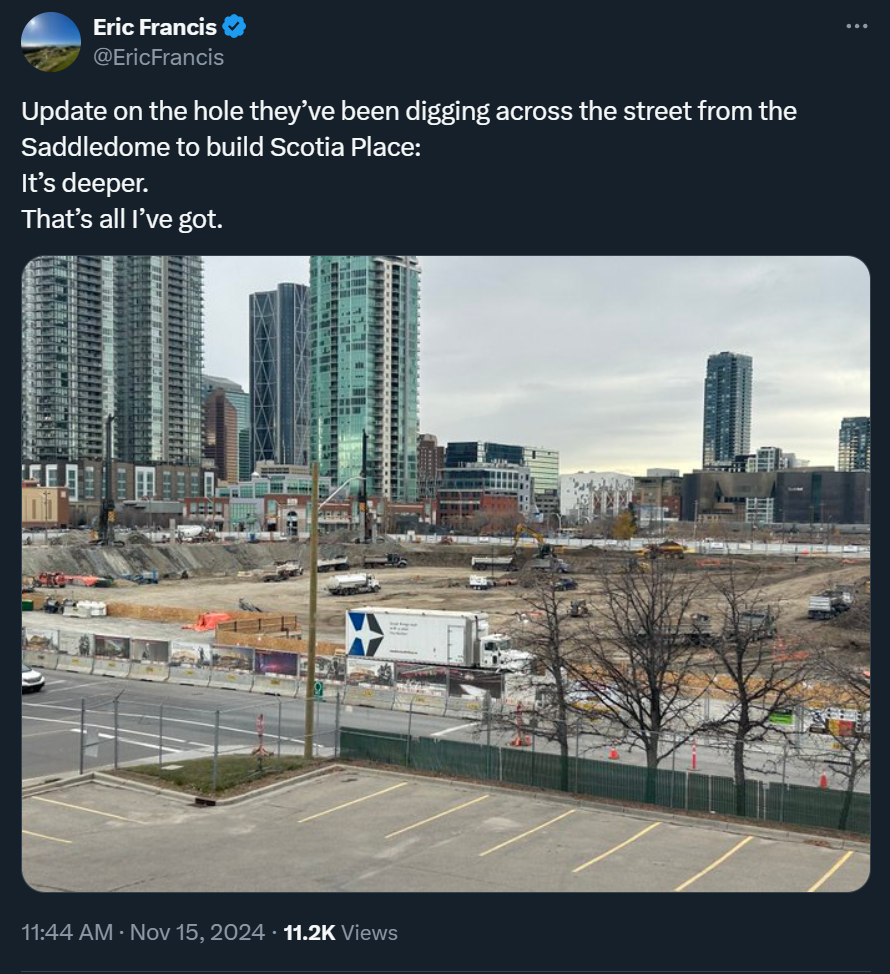
Task: Open Eric Francis's profile avatar
Action: 51,42
